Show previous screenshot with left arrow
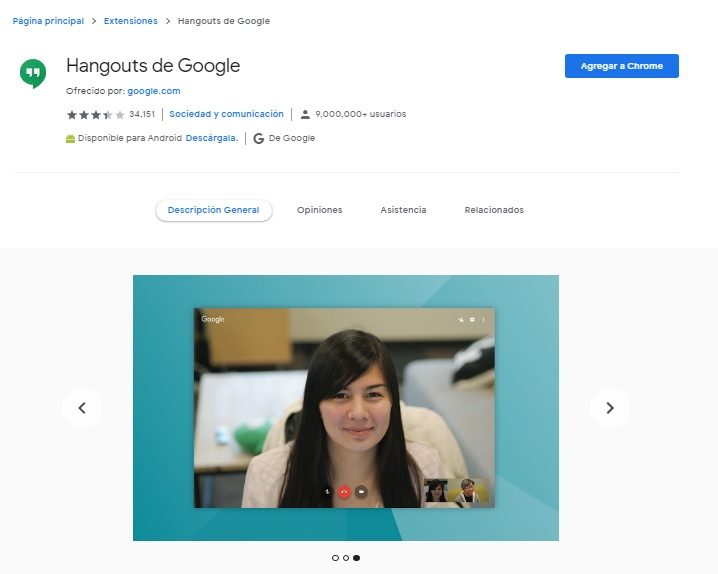The image size is (718, 574). coord(82,408)
